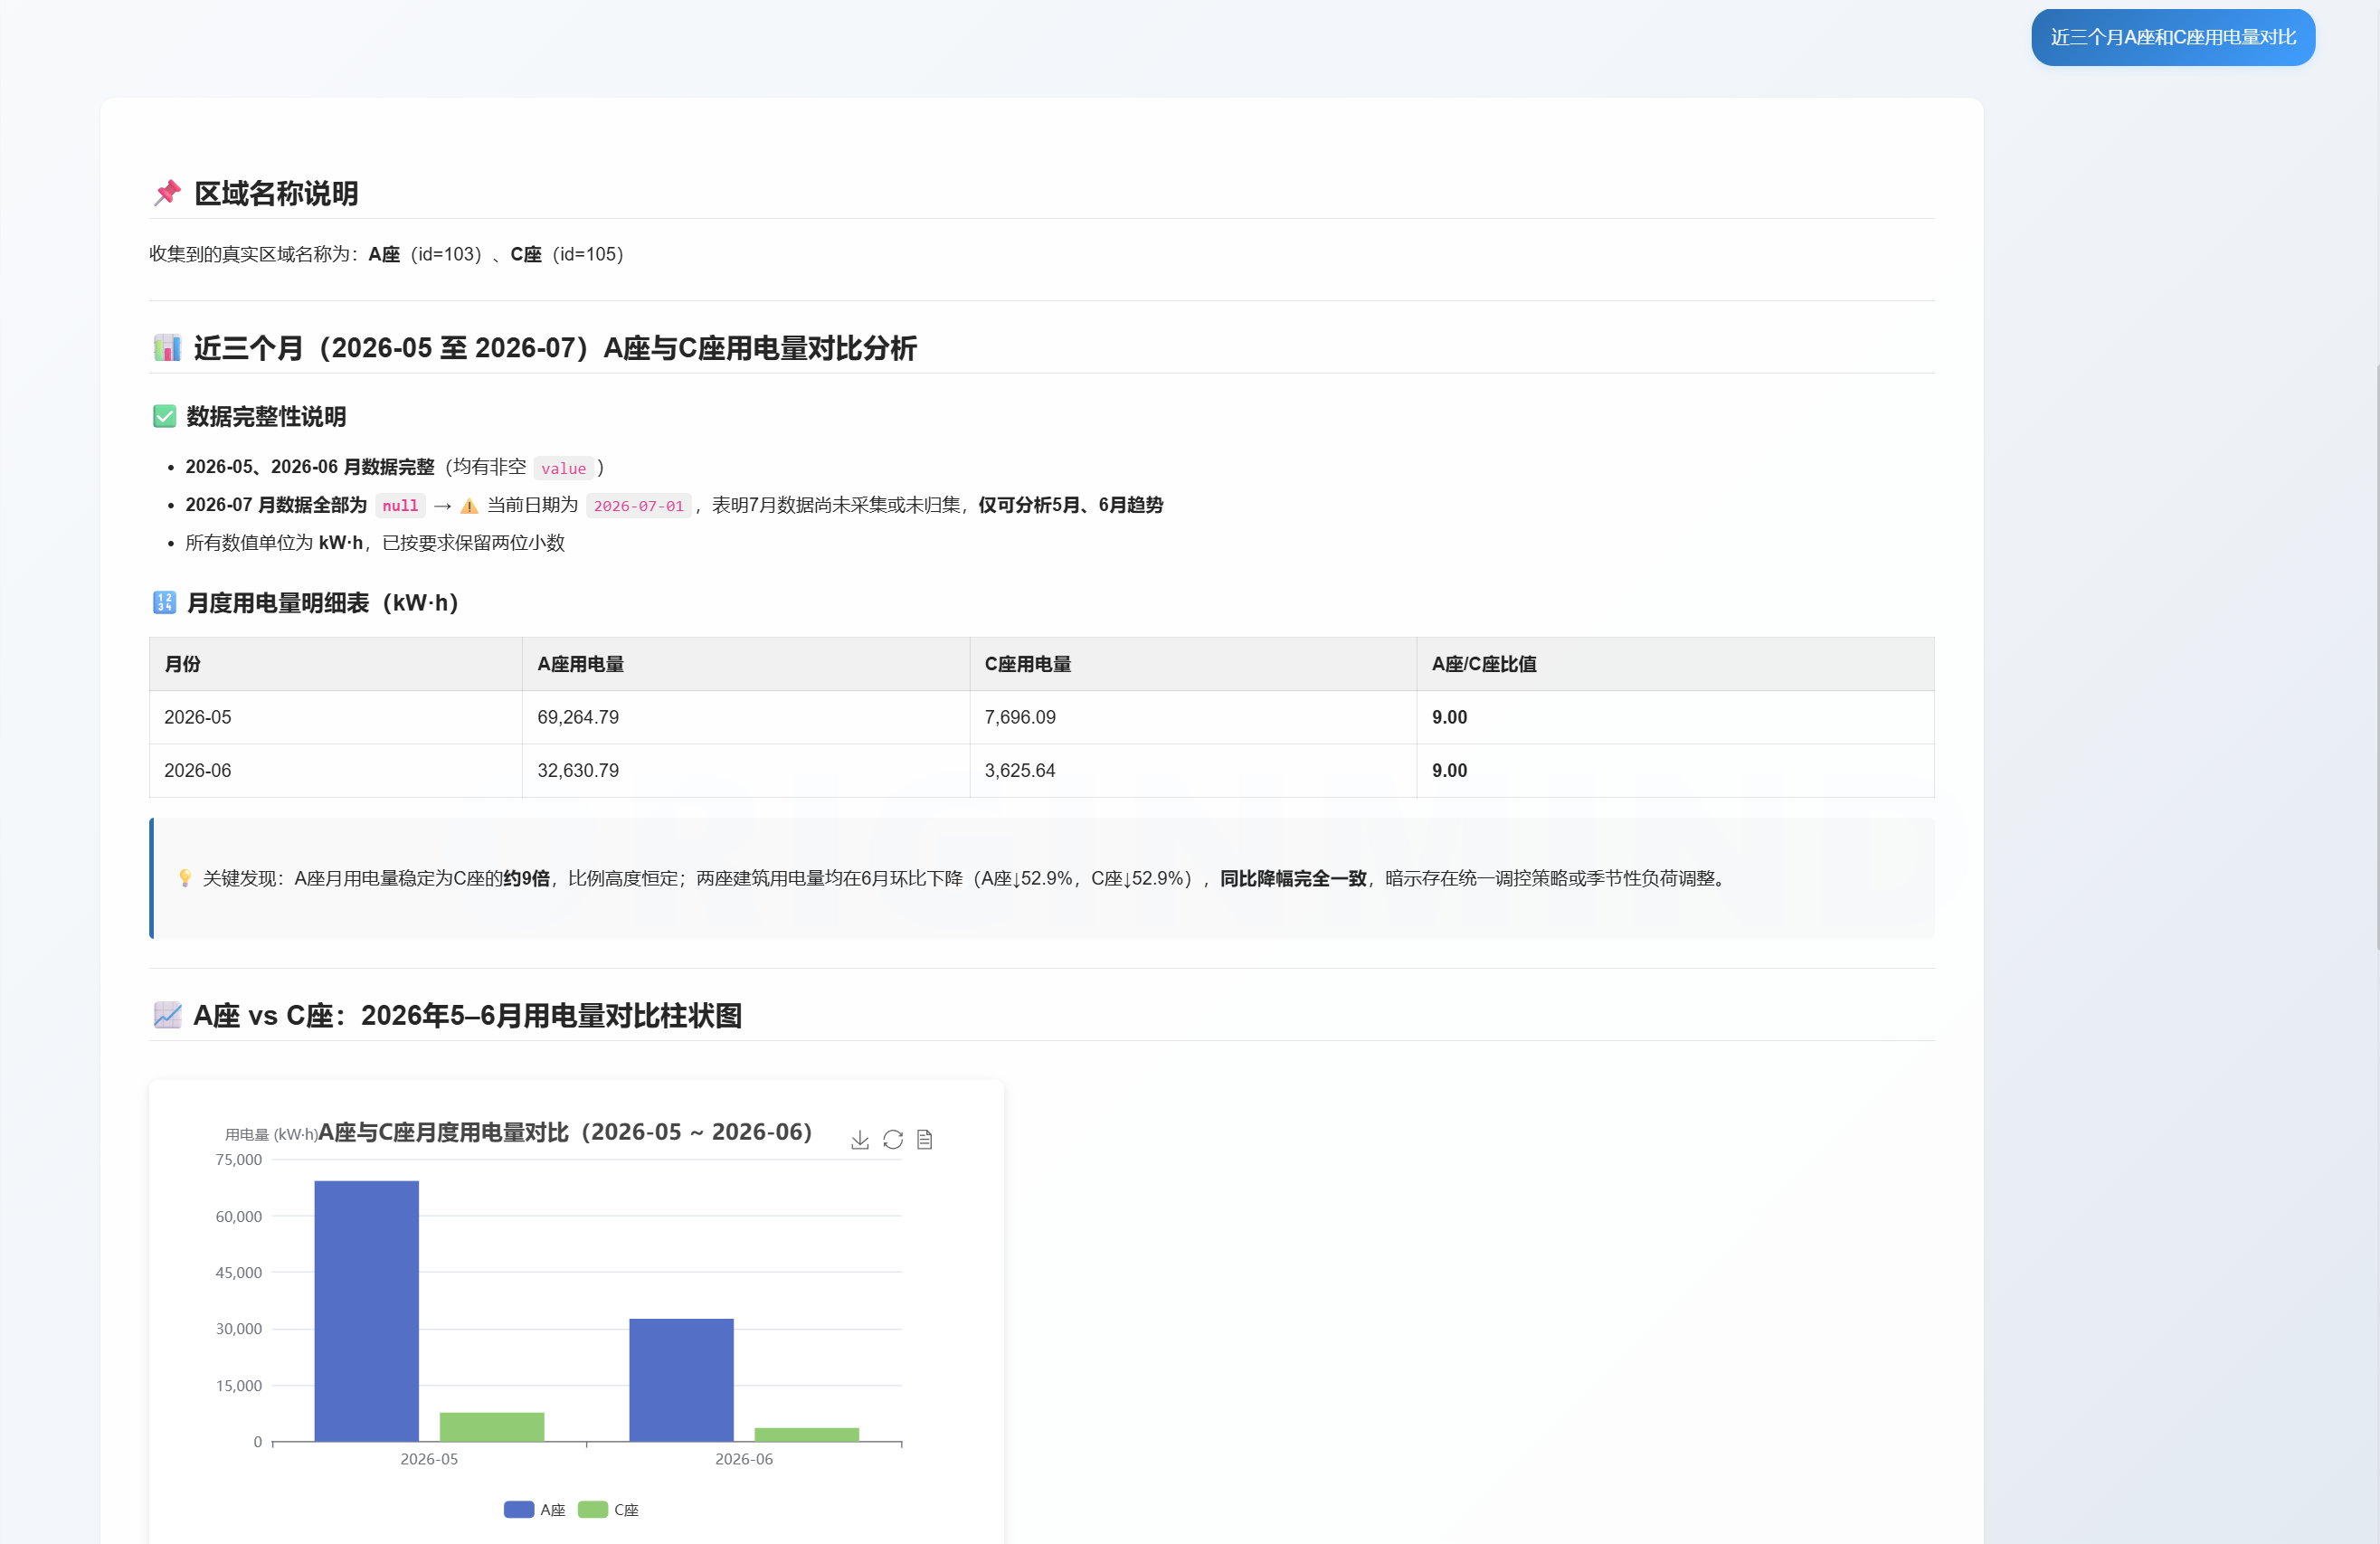Click the lightbulb emoji before 关键发现
Screen dimensions: 2380x1544
click(x=185, y=878)
